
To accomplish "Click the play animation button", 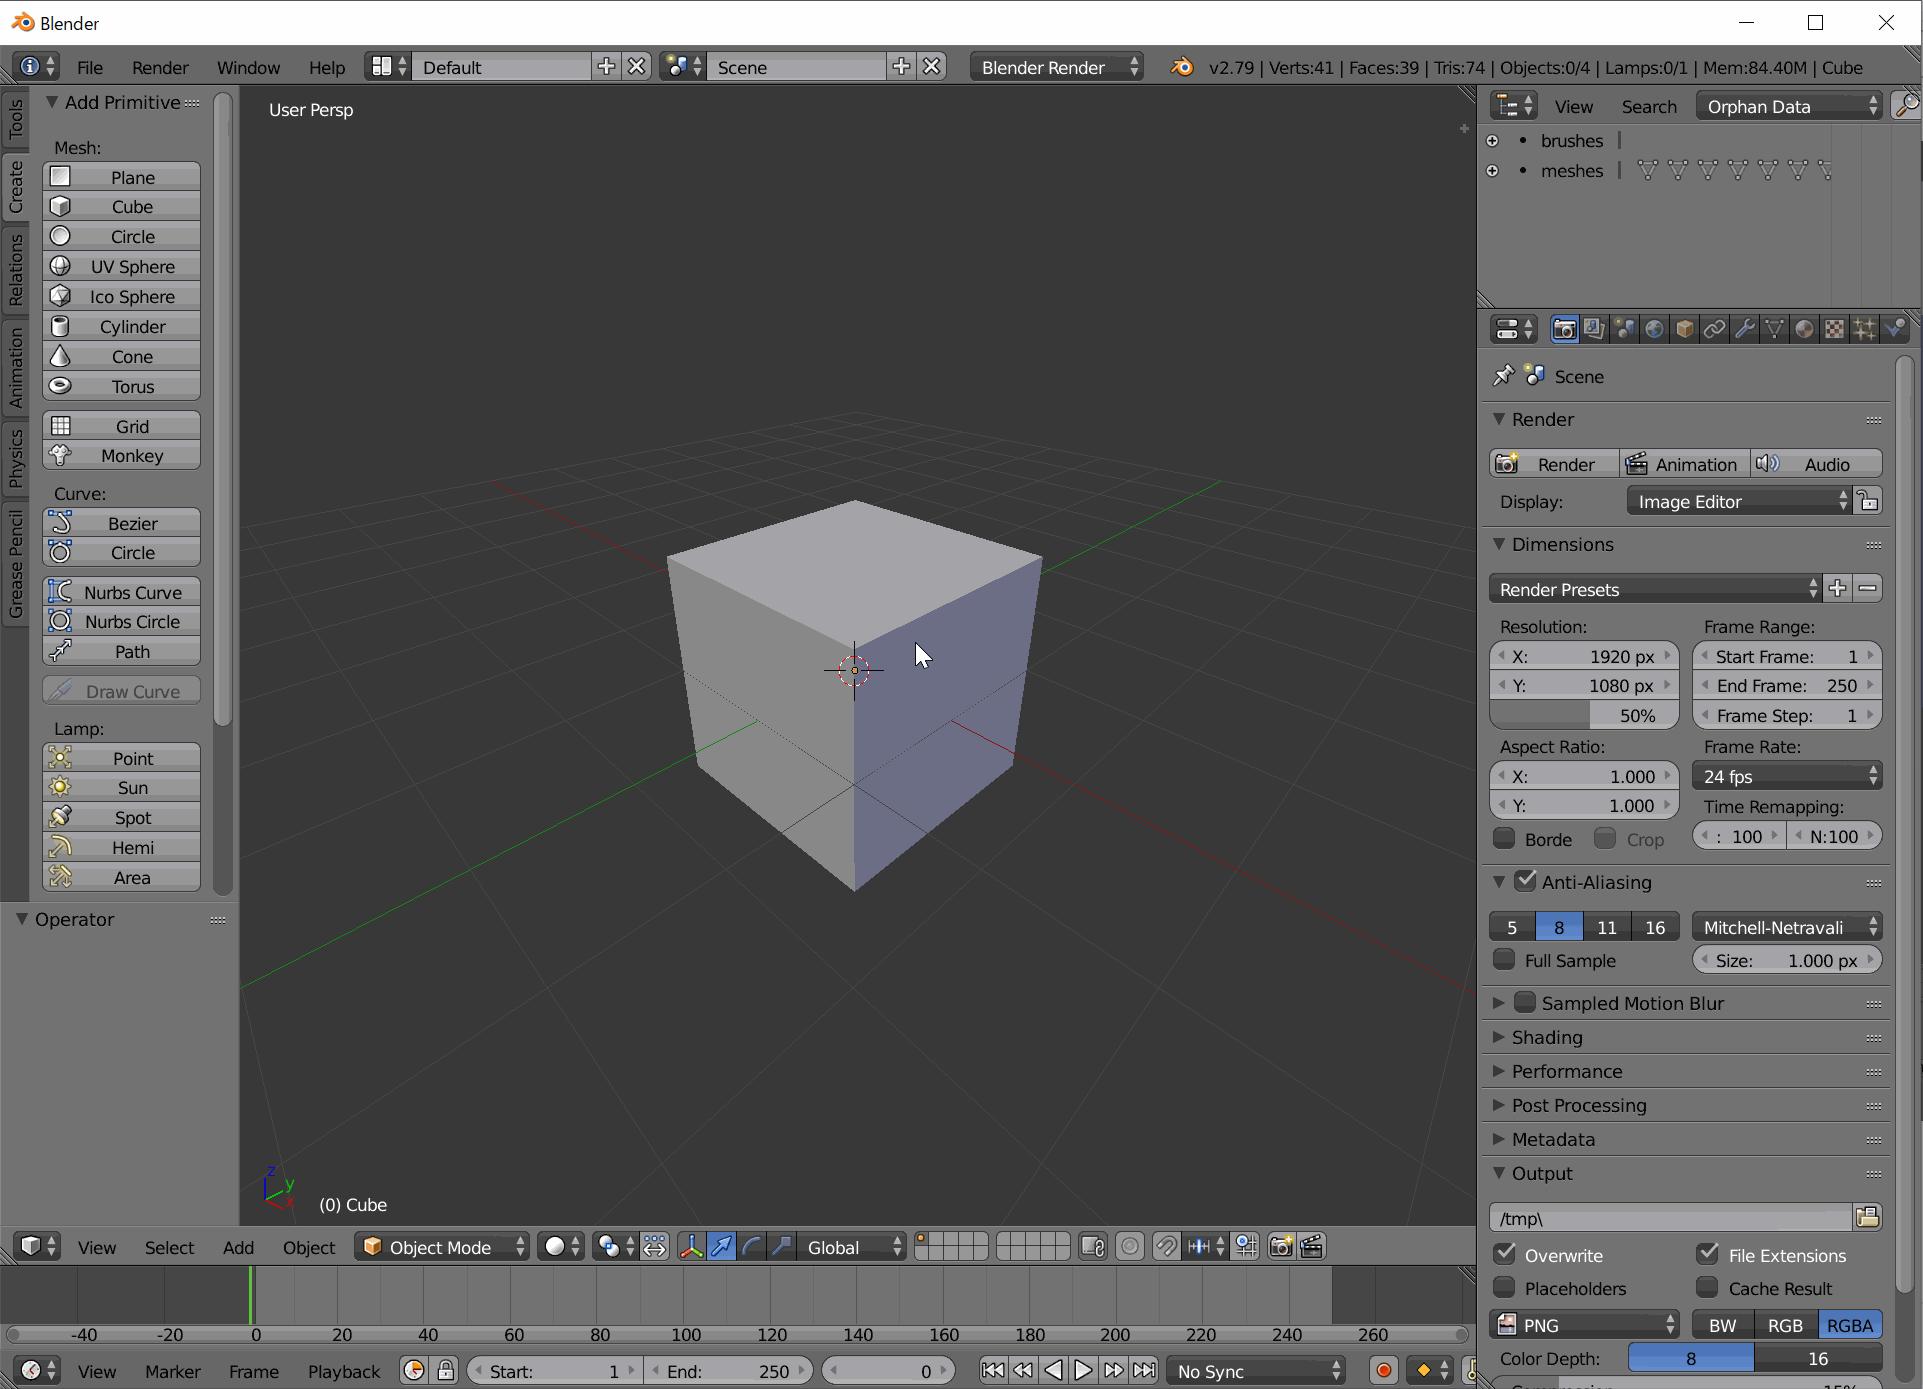I will click(1083, 1370).
